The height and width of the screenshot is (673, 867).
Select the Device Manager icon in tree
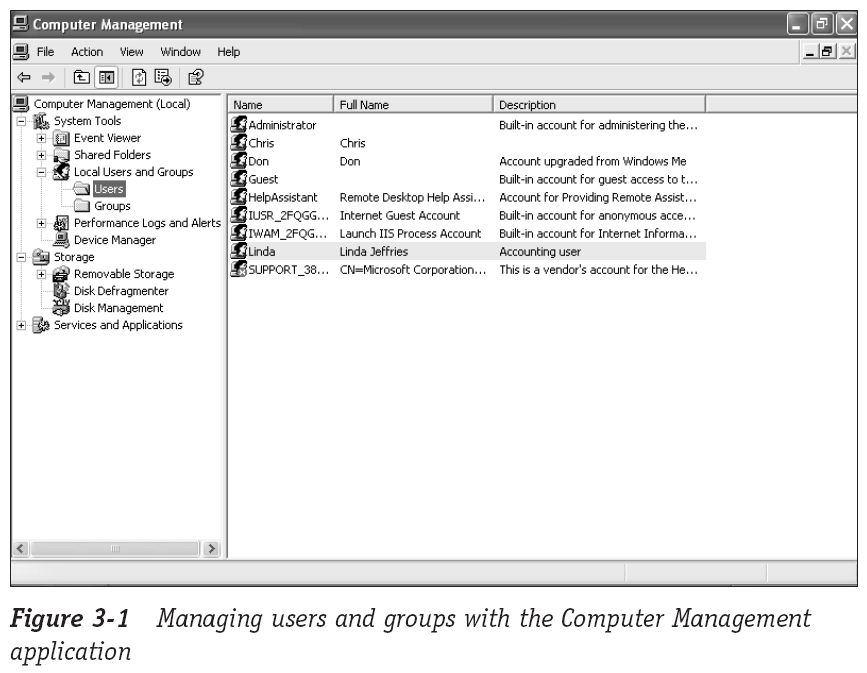pyautogui.click(x=62, y=240)
